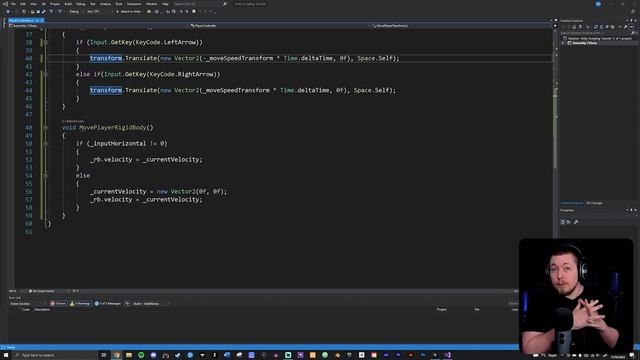Viewport: 640px width, 360px height.
Task: Collapse the if block at line 38
Action: (45, 42)
